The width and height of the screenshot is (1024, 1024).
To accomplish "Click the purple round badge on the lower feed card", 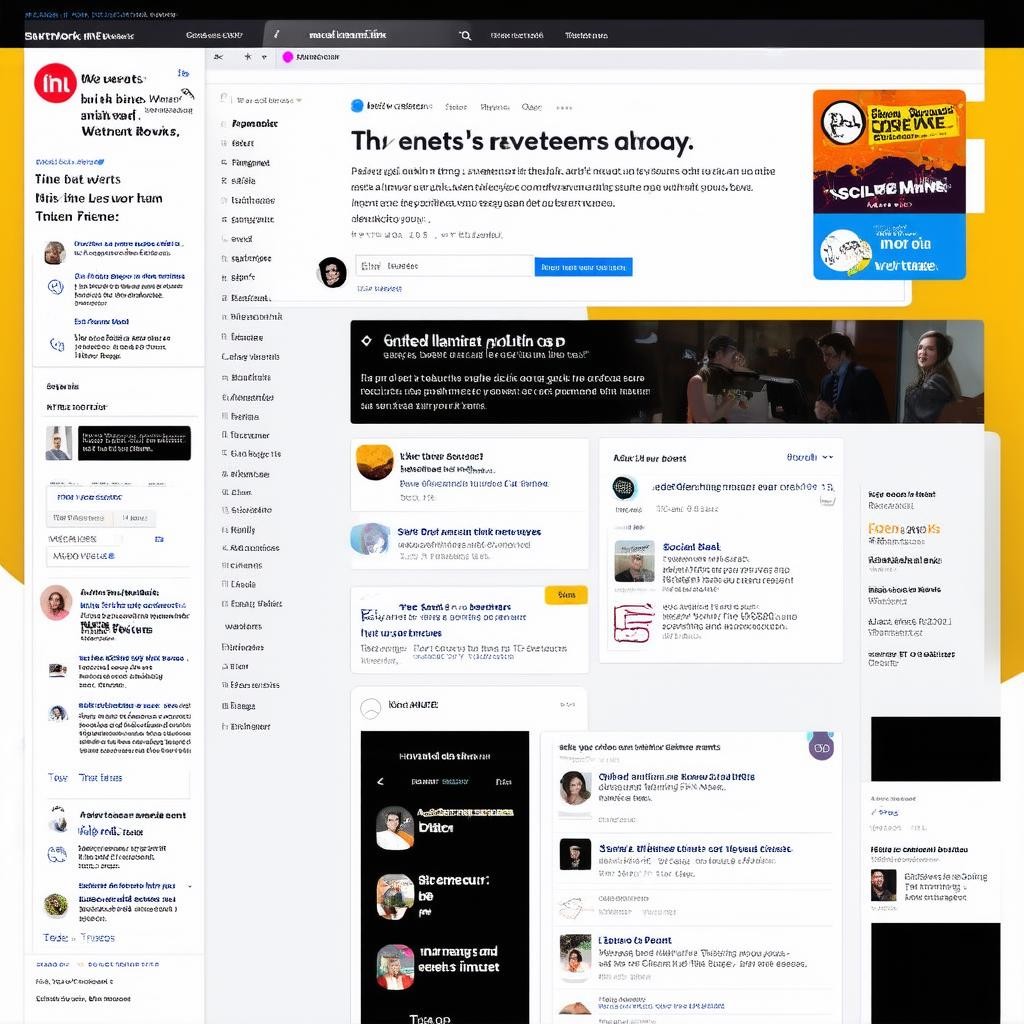I will click(821, 746).
